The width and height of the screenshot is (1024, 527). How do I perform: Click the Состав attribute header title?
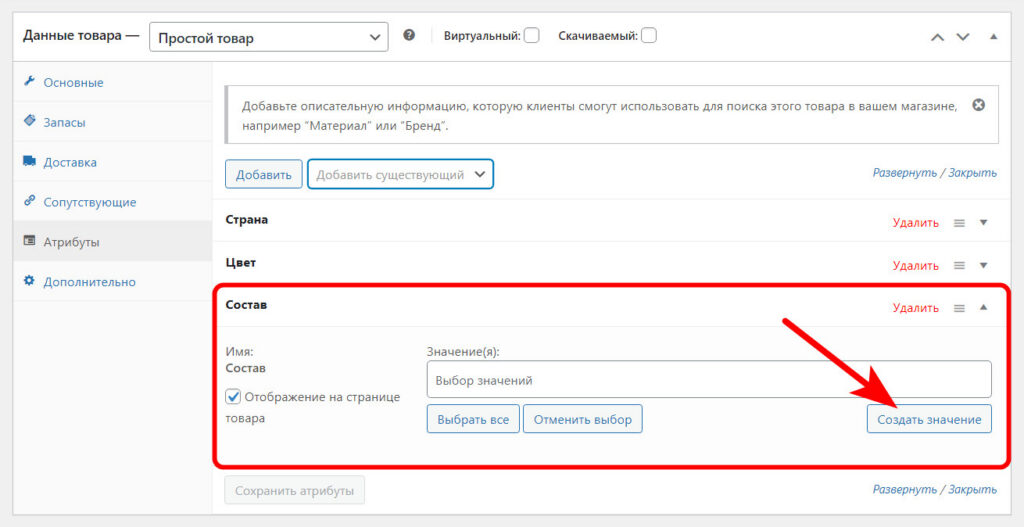(x=246, y=305)
